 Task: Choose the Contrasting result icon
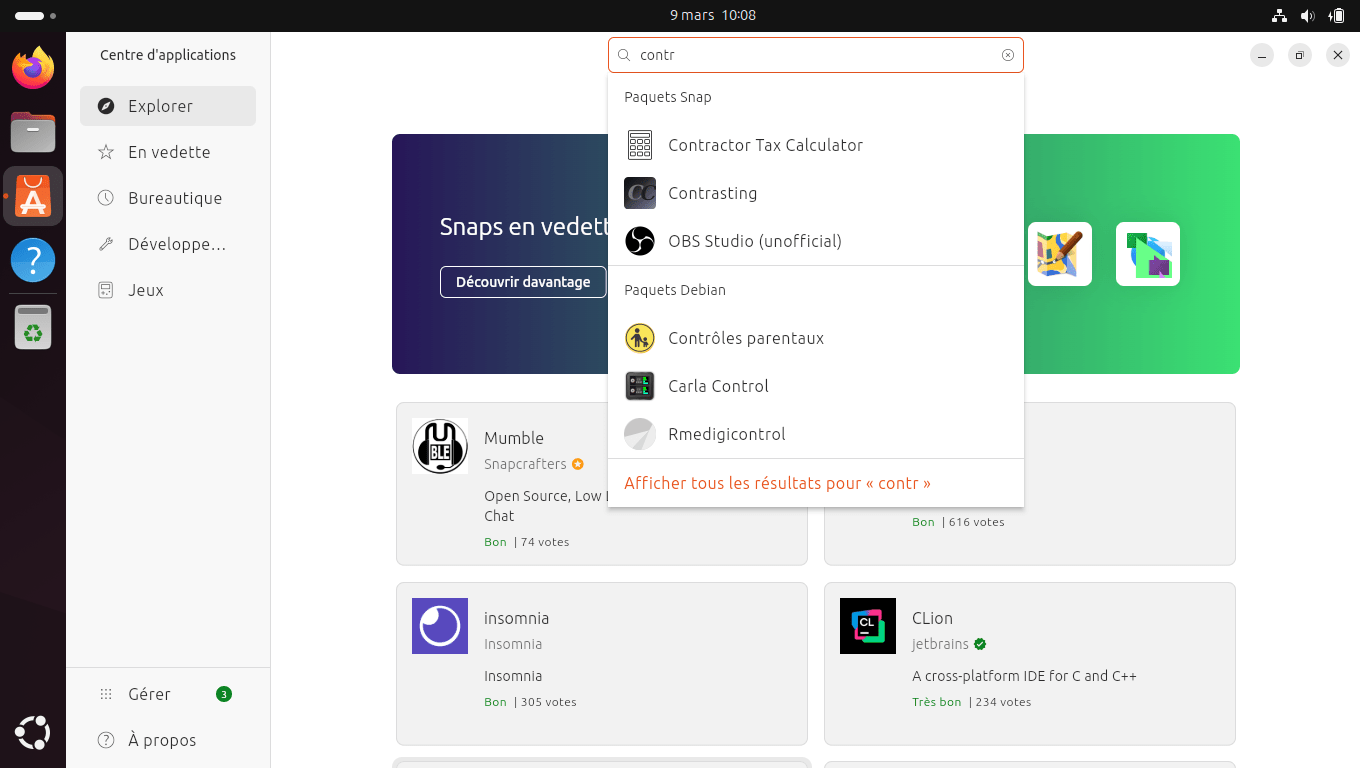[x=640, y=193]
